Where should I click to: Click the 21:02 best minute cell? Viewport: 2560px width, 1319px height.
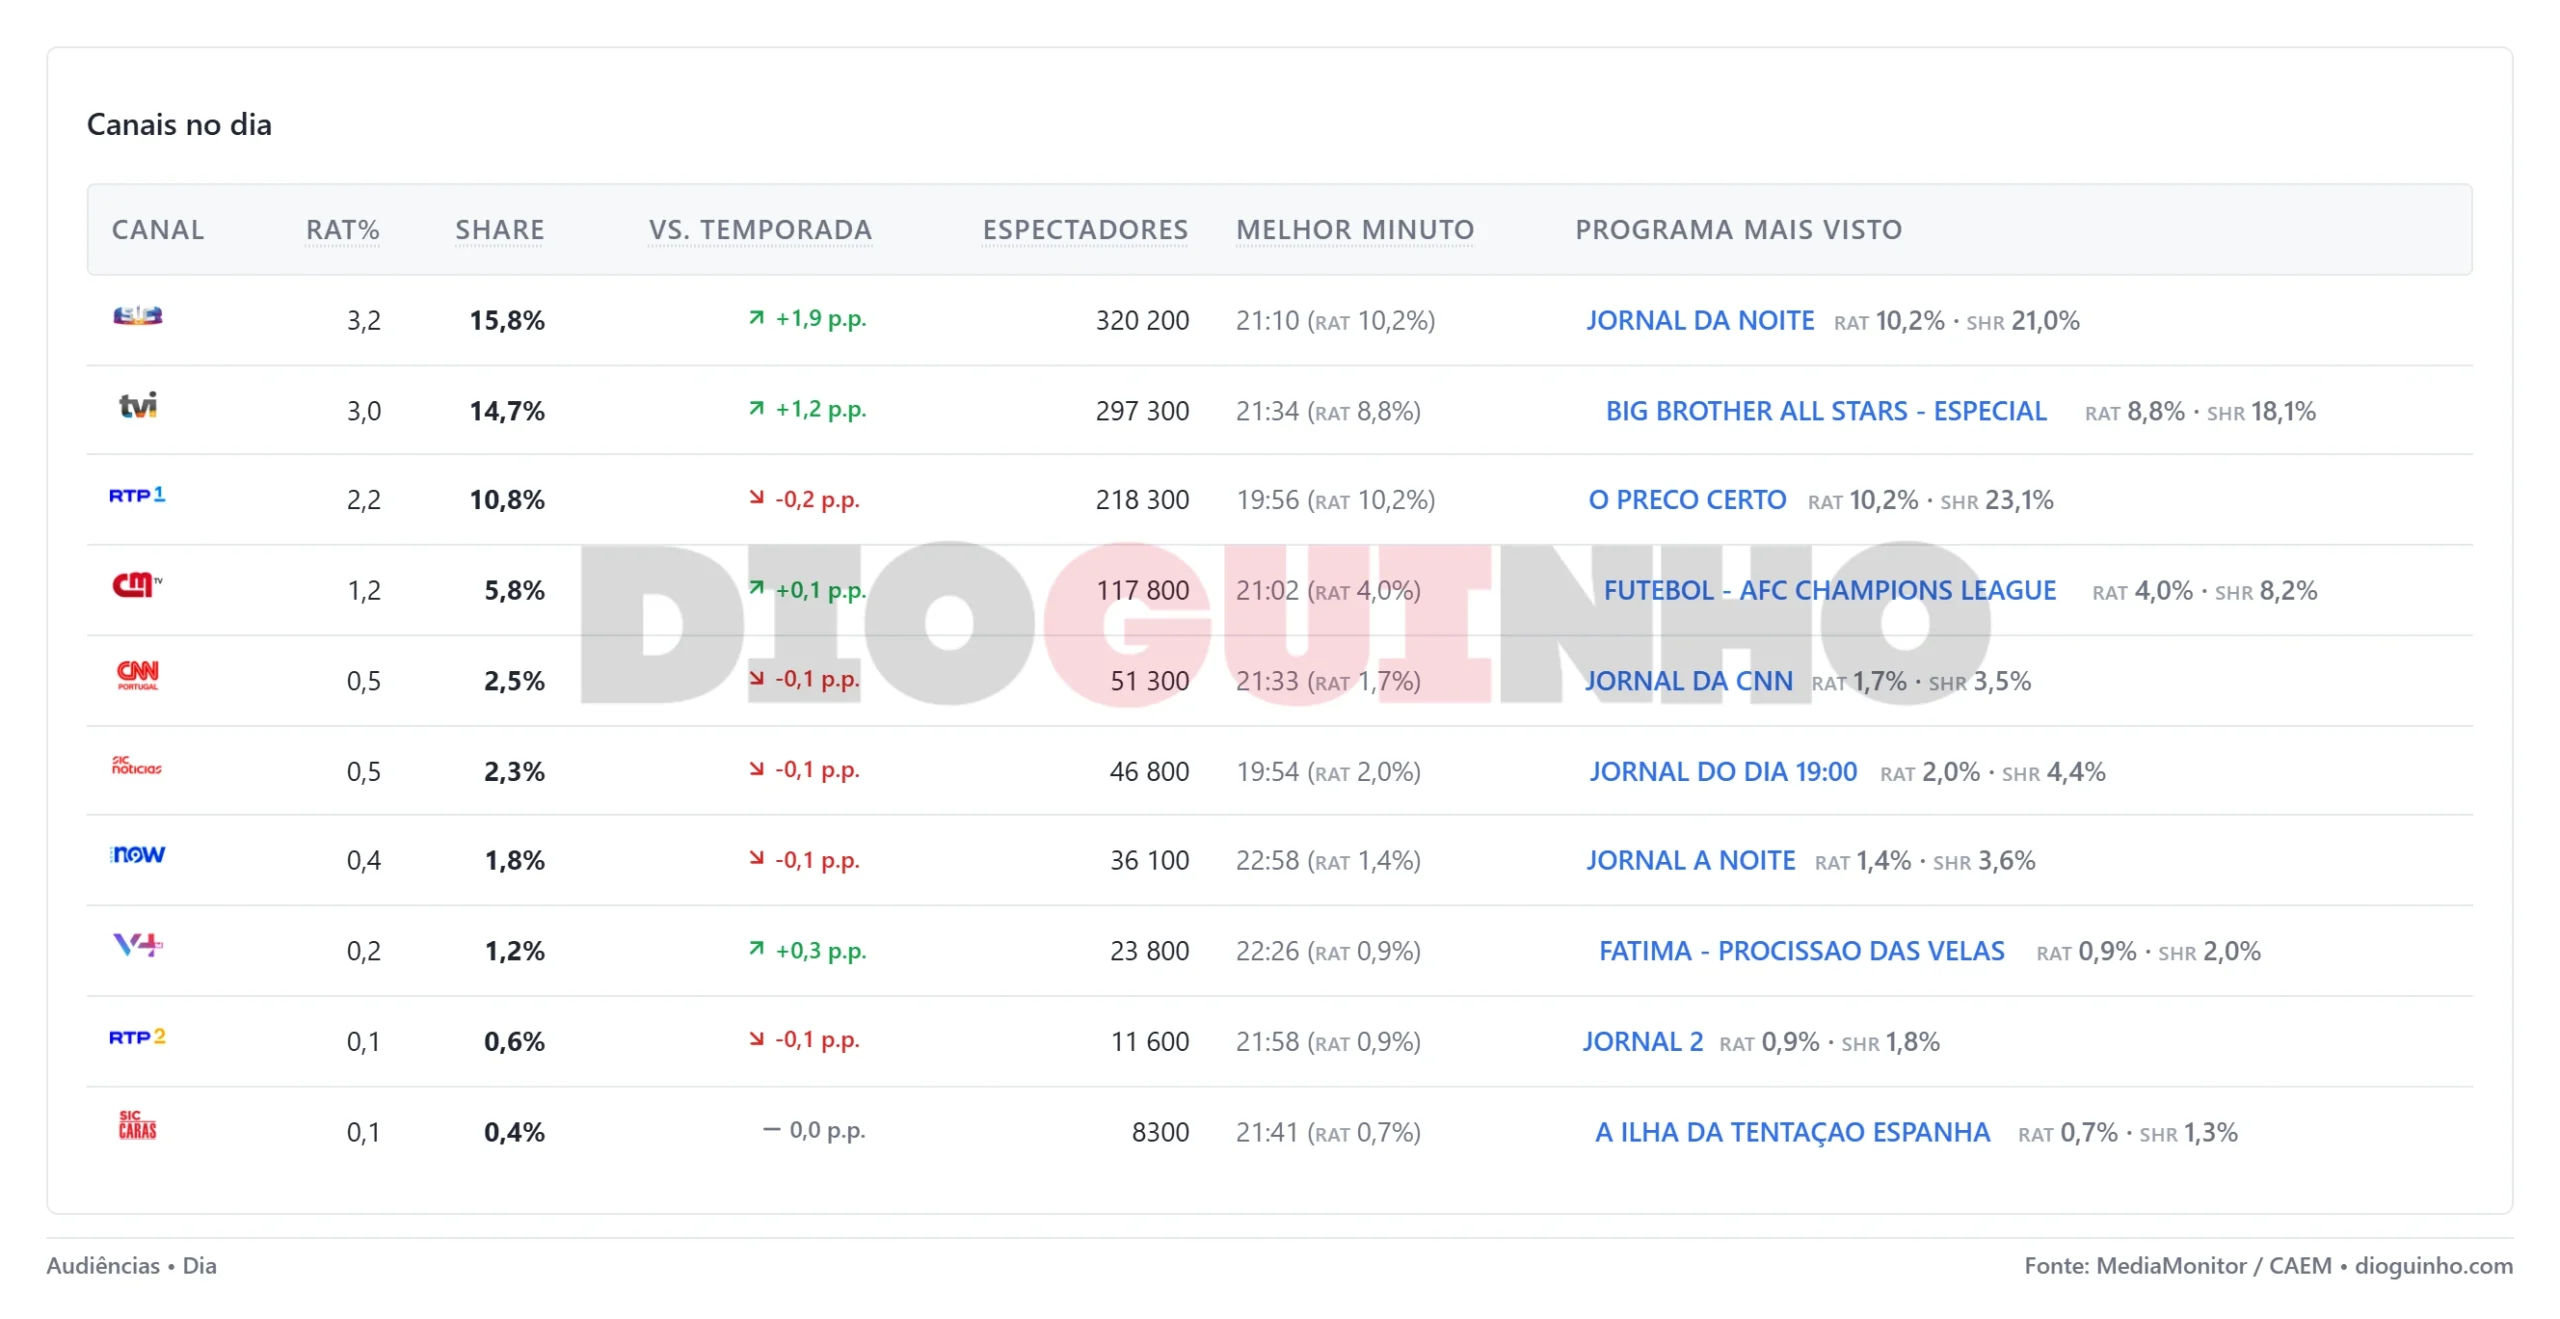1328,590
